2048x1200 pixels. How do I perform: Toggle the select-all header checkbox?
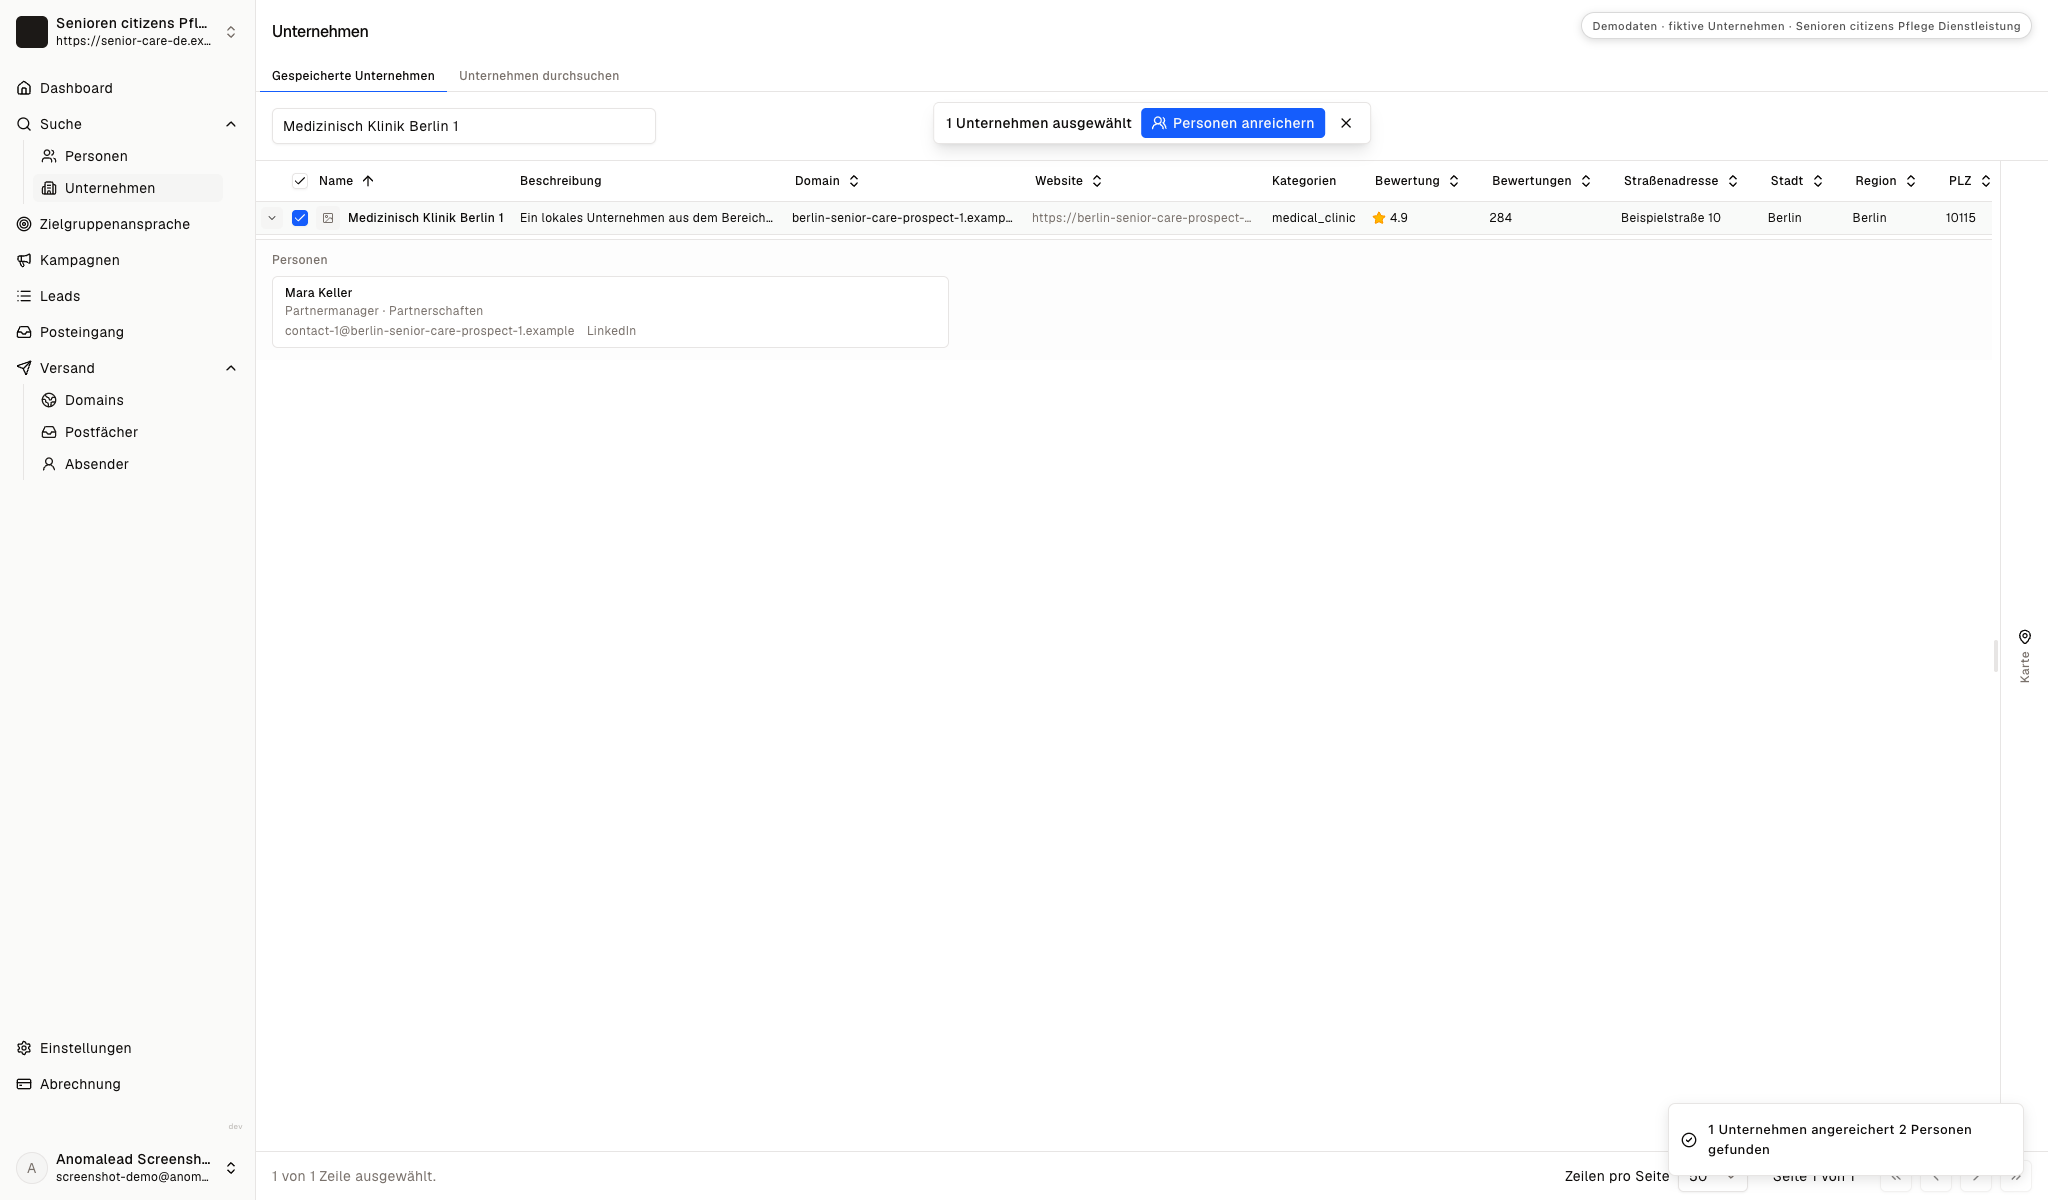tap(300, 181)
